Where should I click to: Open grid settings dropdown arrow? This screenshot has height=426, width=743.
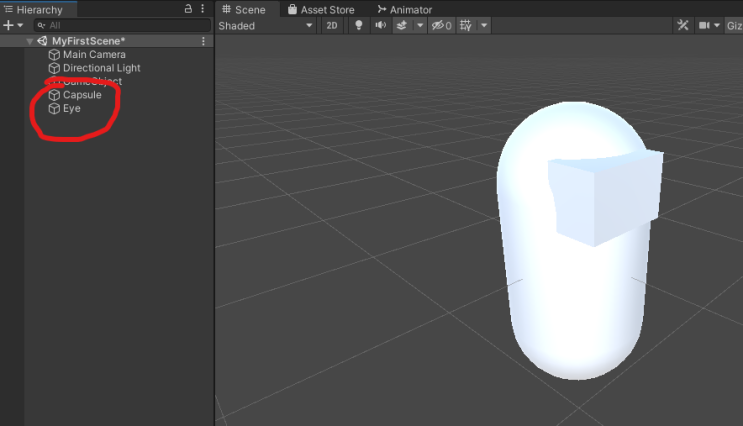click(x=484, y=26)
